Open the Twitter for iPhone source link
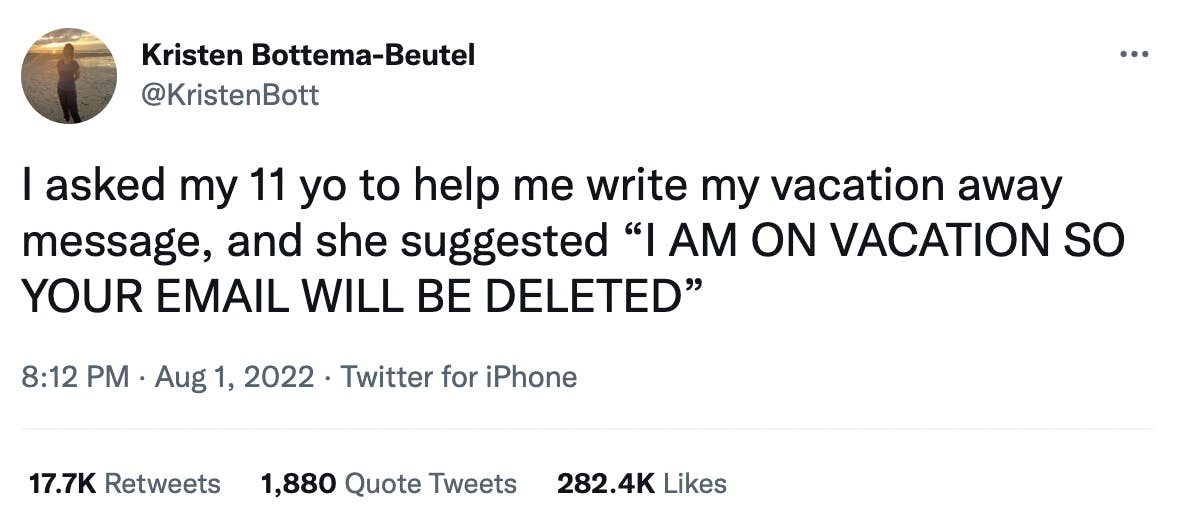The width and height of the screenshot is (1178, 524). (x=459, y=377)
